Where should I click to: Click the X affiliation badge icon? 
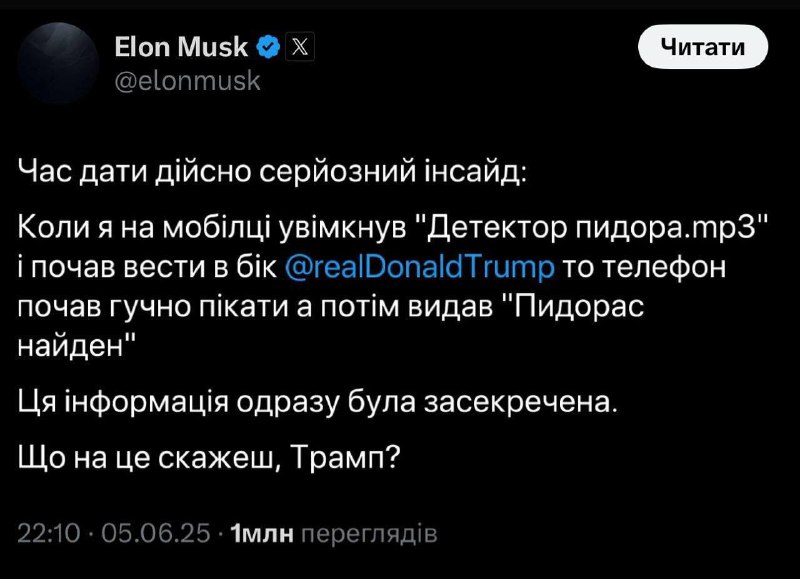(299, 47)
